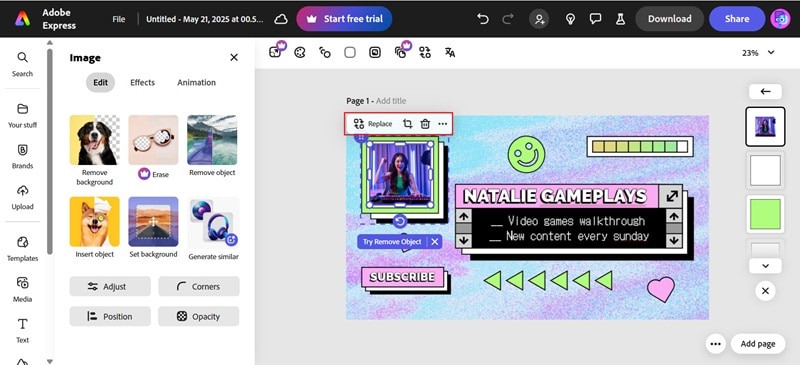Image resolution: width=800 pixels, height=365 pixels.
Task: Open the Text tool in the sidebar
Action: (22, 331)
